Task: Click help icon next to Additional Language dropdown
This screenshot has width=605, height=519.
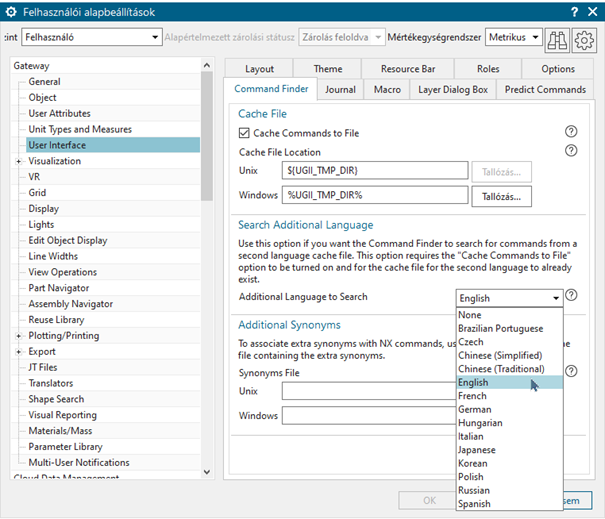Action: pyautogui.click(x=572, y=296)
